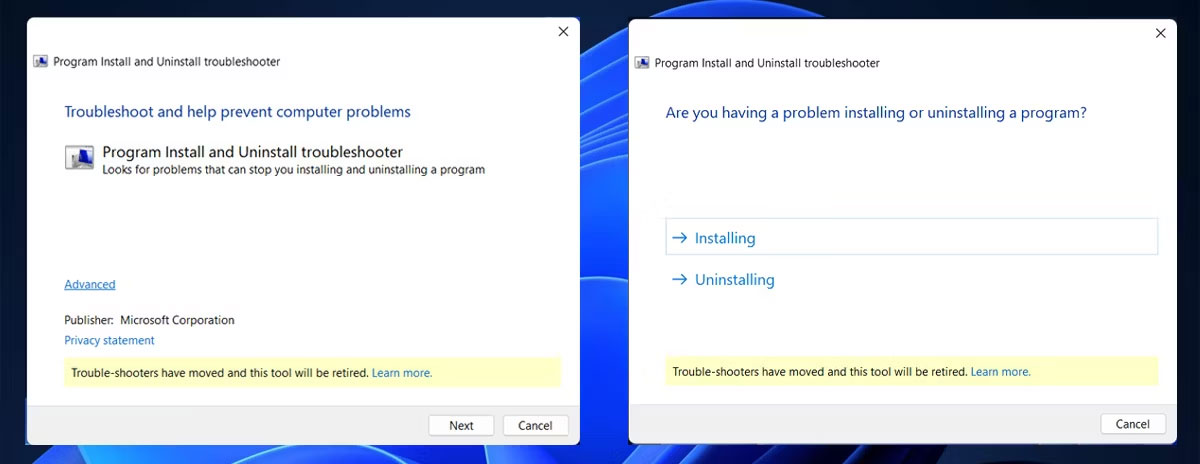1200x464 pixels.
Task: Click Cancel in the left troubleshooter window
Action: [535, 425]
